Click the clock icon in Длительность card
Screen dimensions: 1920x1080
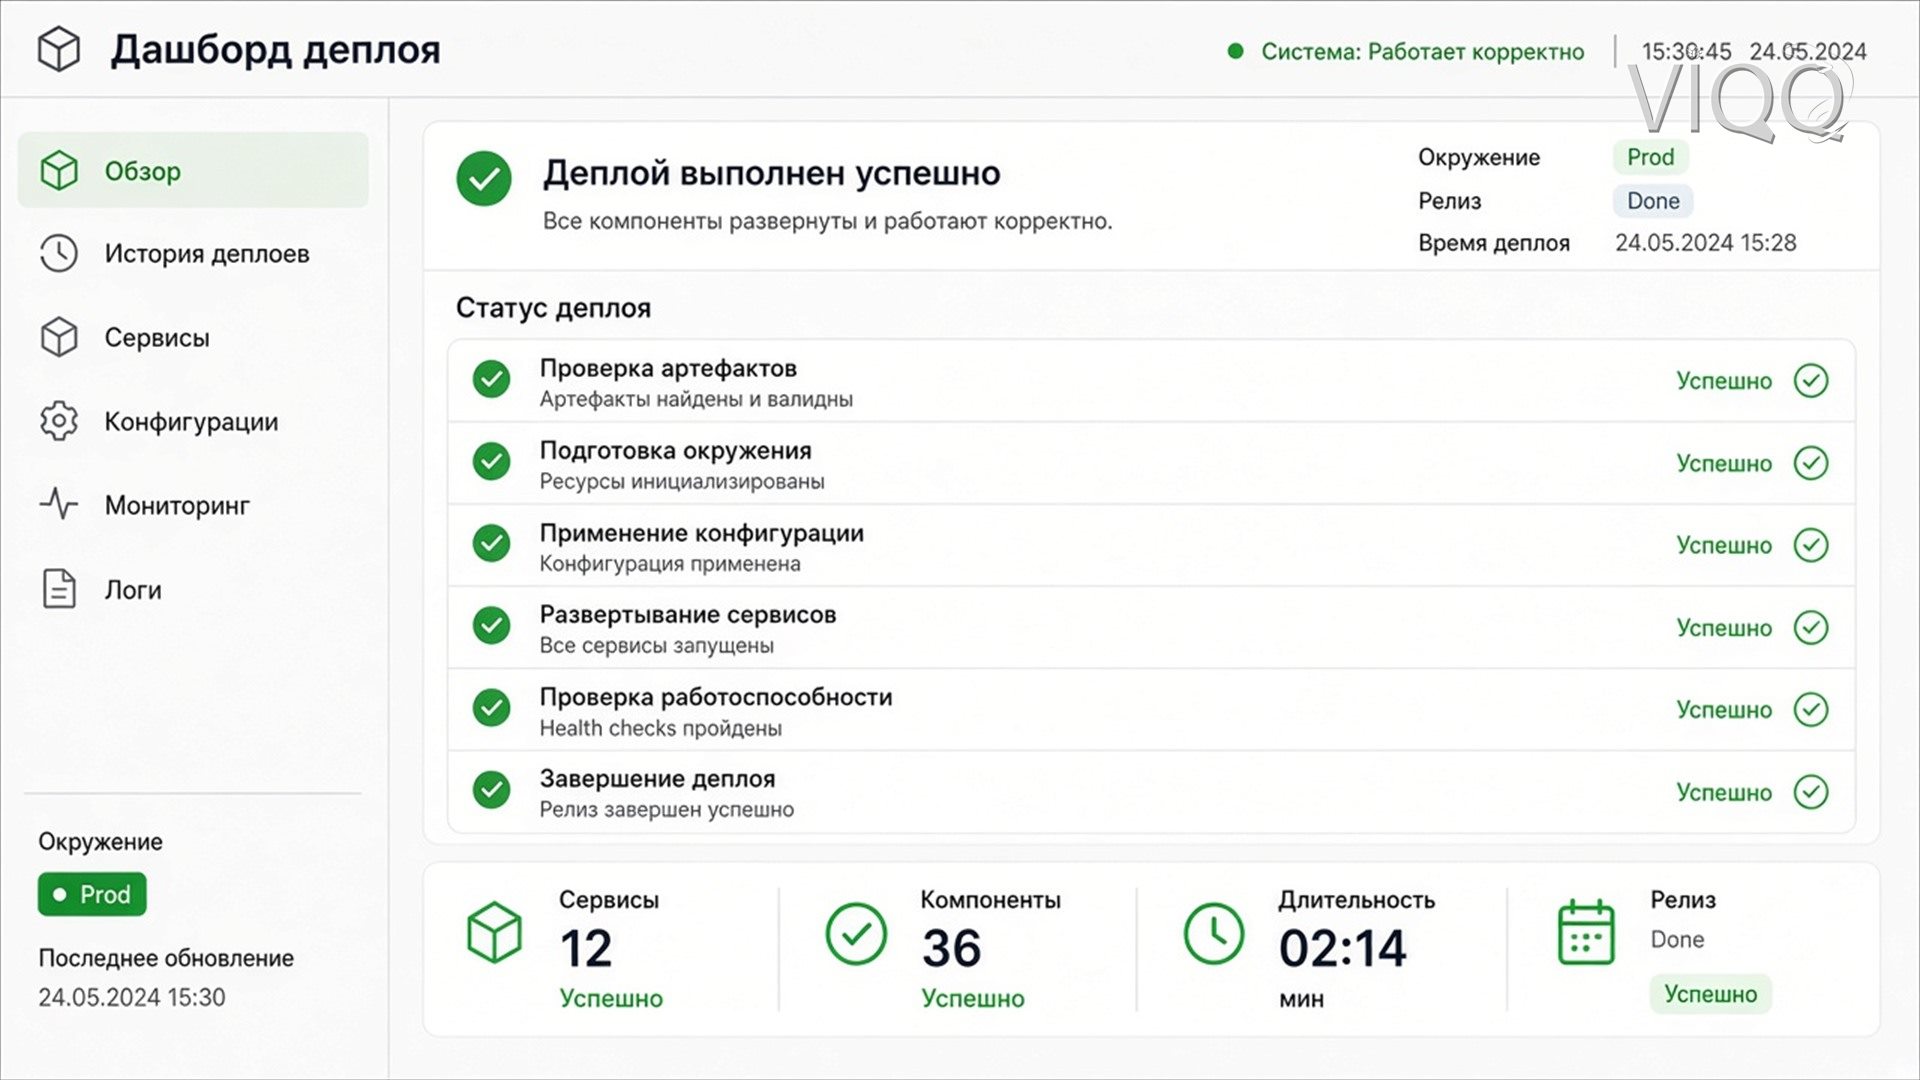coord(1214,934)
